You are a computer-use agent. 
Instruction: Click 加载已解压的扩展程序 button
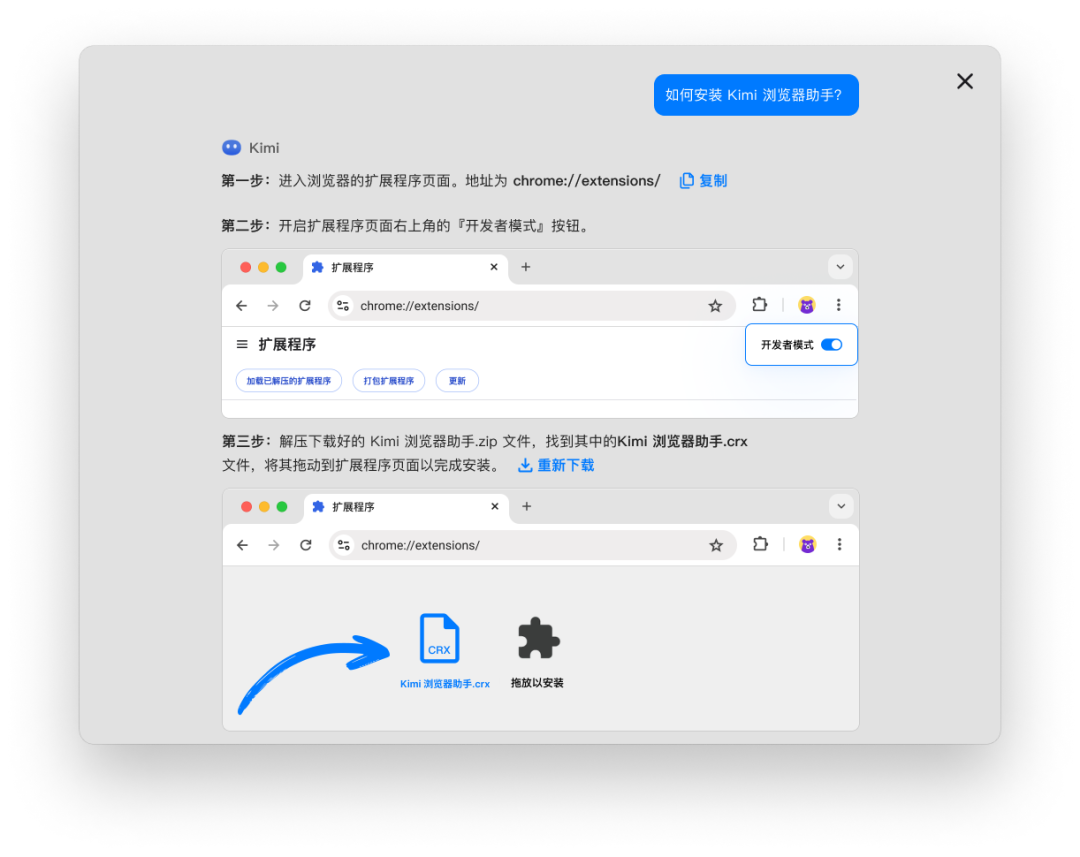pos(289,381)
